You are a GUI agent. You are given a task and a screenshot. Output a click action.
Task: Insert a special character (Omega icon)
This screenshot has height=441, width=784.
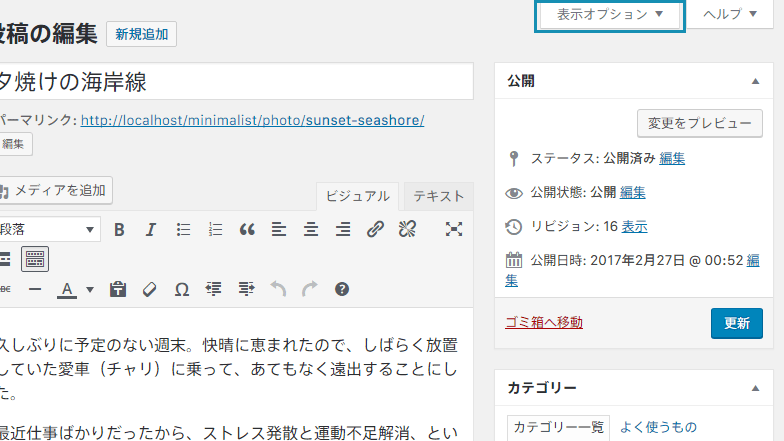[x=182, y=289]
